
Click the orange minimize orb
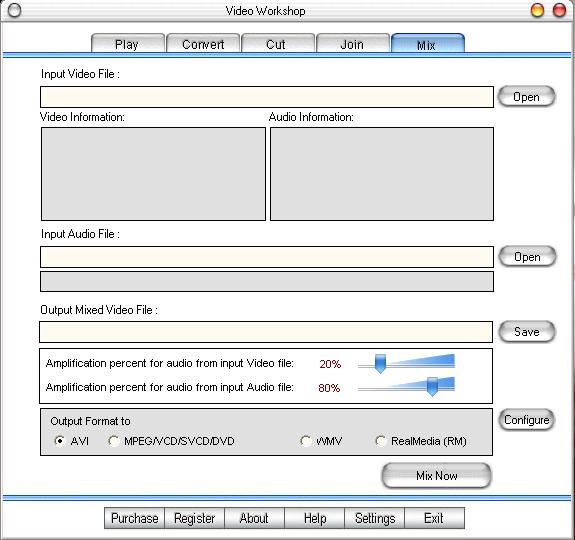coord(537,10)
